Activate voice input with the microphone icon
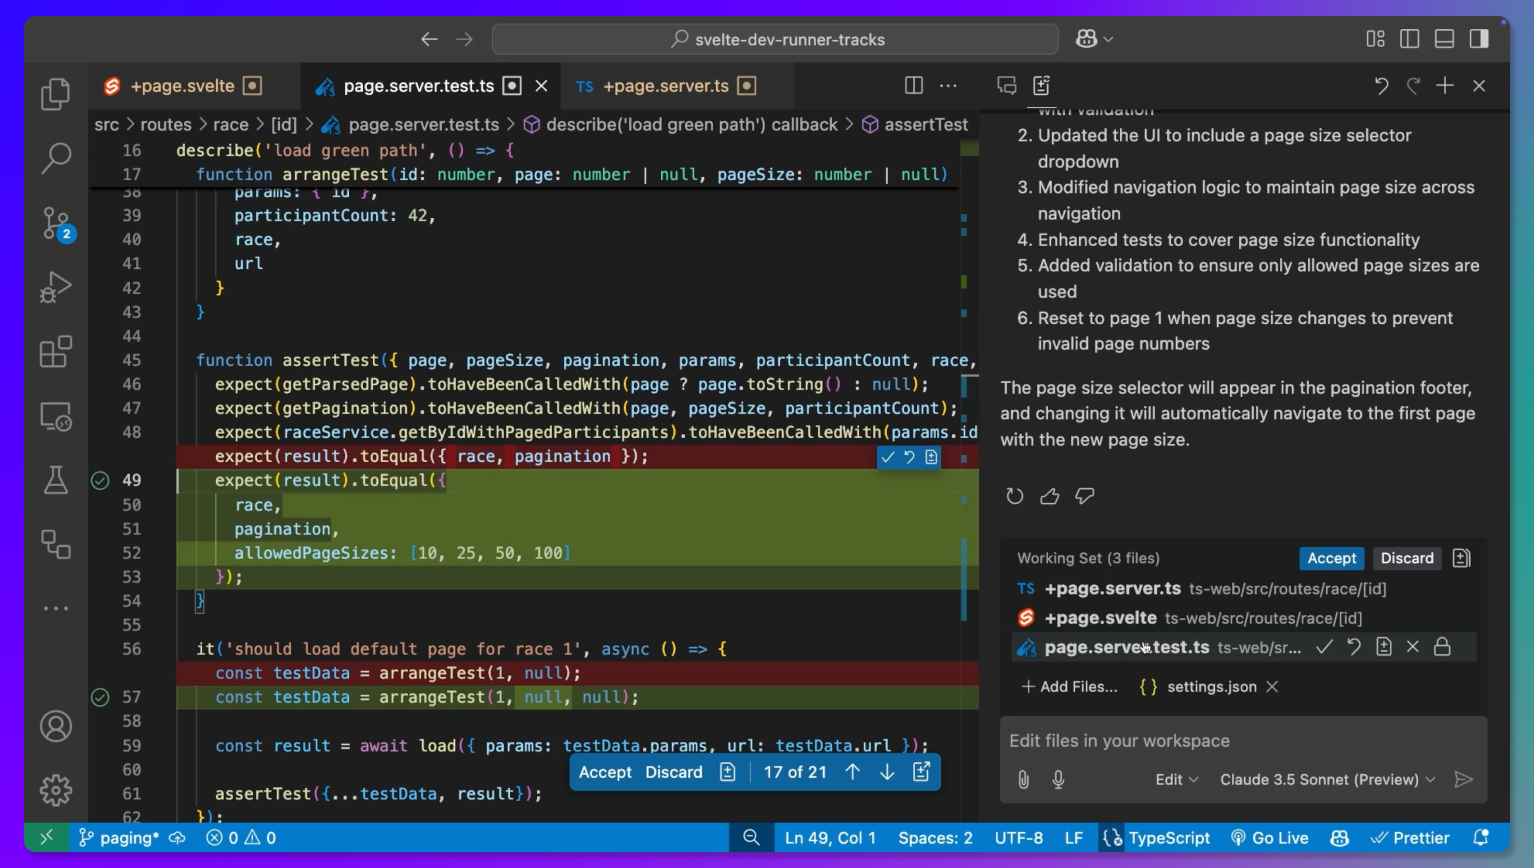Image resolution: width=1534 pixels, height=868 pixels. coord(1058,779)
